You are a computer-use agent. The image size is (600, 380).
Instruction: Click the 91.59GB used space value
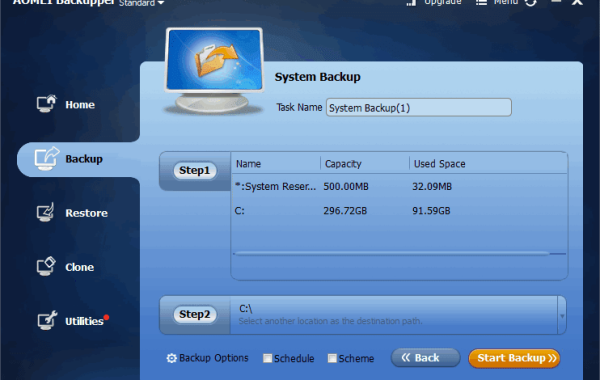point(431,211)
